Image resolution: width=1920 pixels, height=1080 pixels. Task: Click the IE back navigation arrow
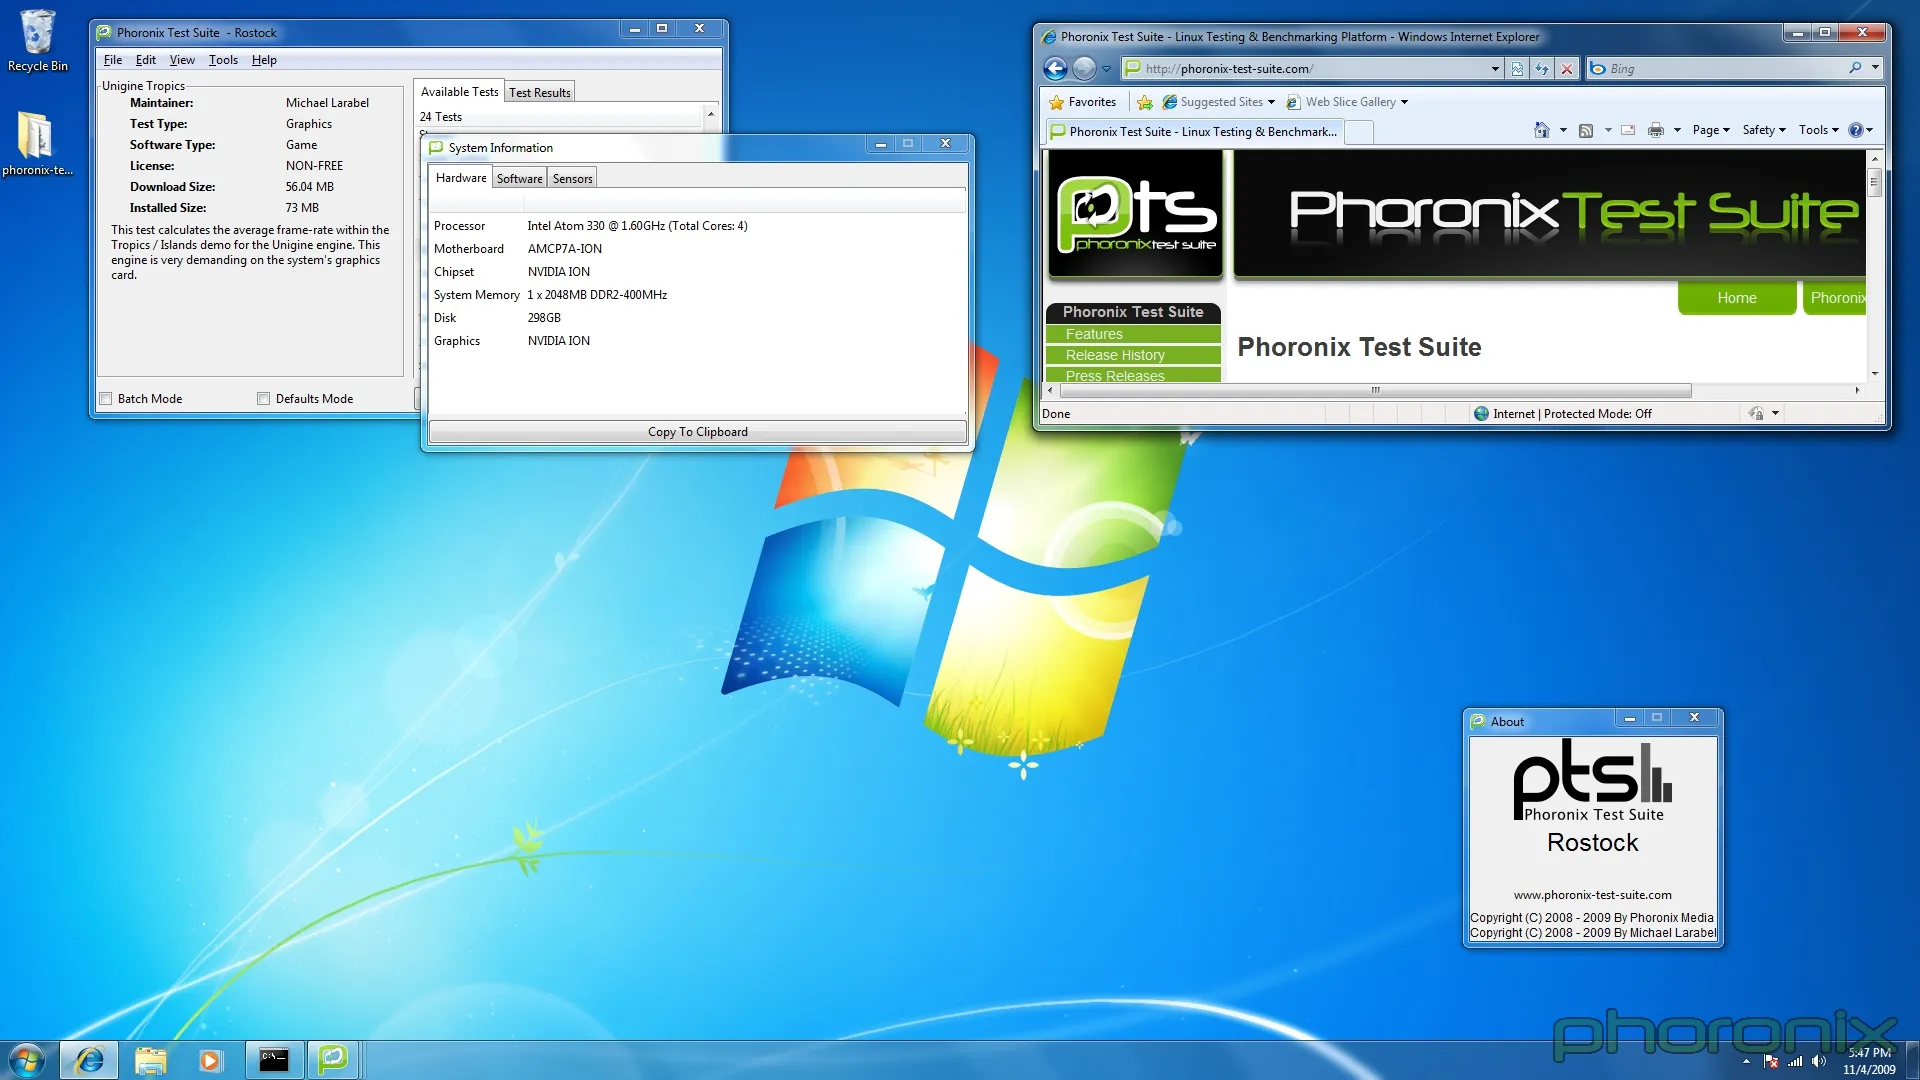click(x=1055, y=69)
